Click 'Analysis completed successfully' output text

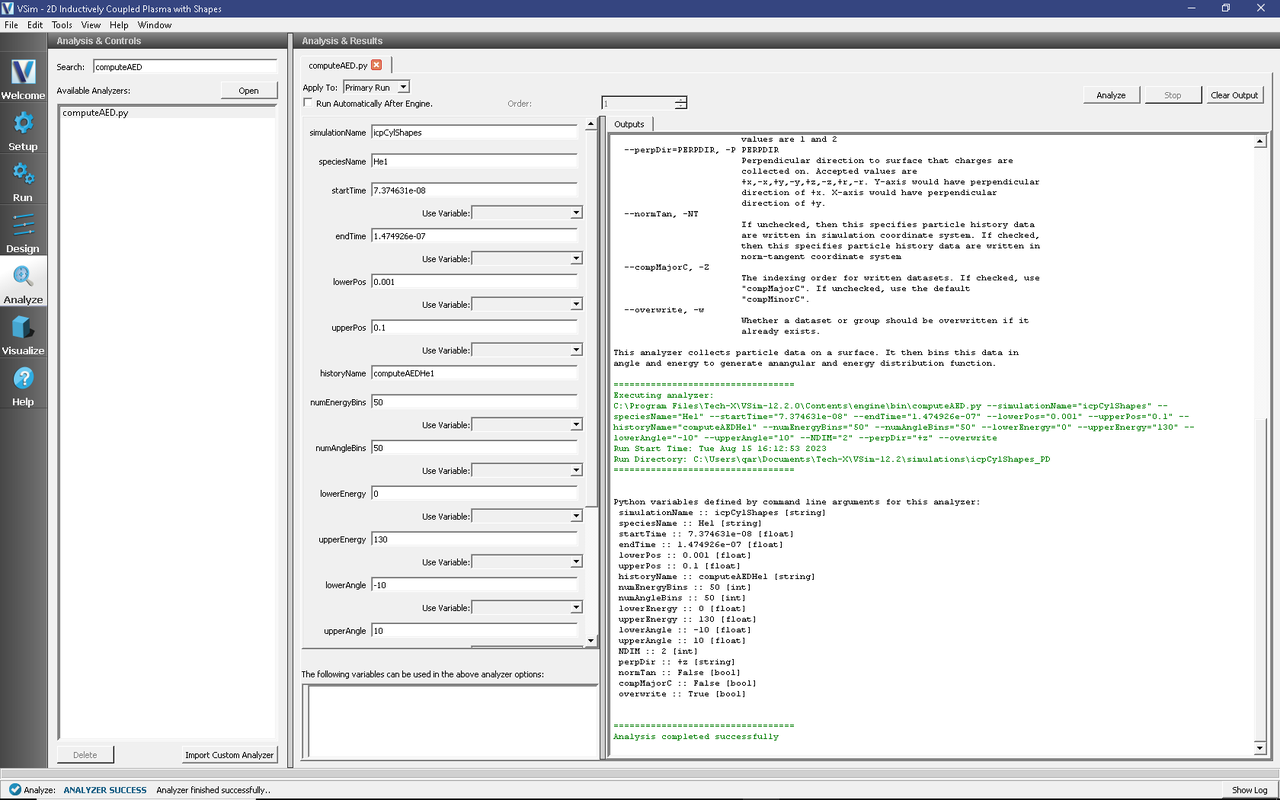pos(696,737)
